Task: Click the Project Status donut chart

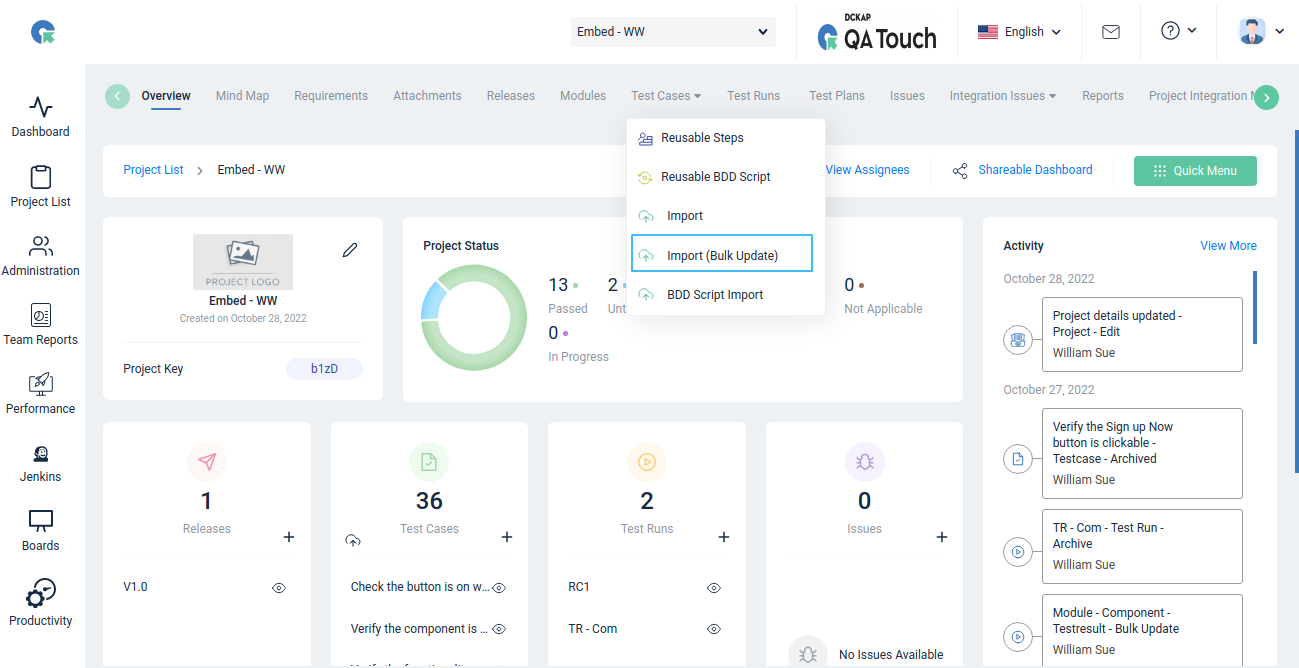Action: pyautogui.click(x=474, y=318)
